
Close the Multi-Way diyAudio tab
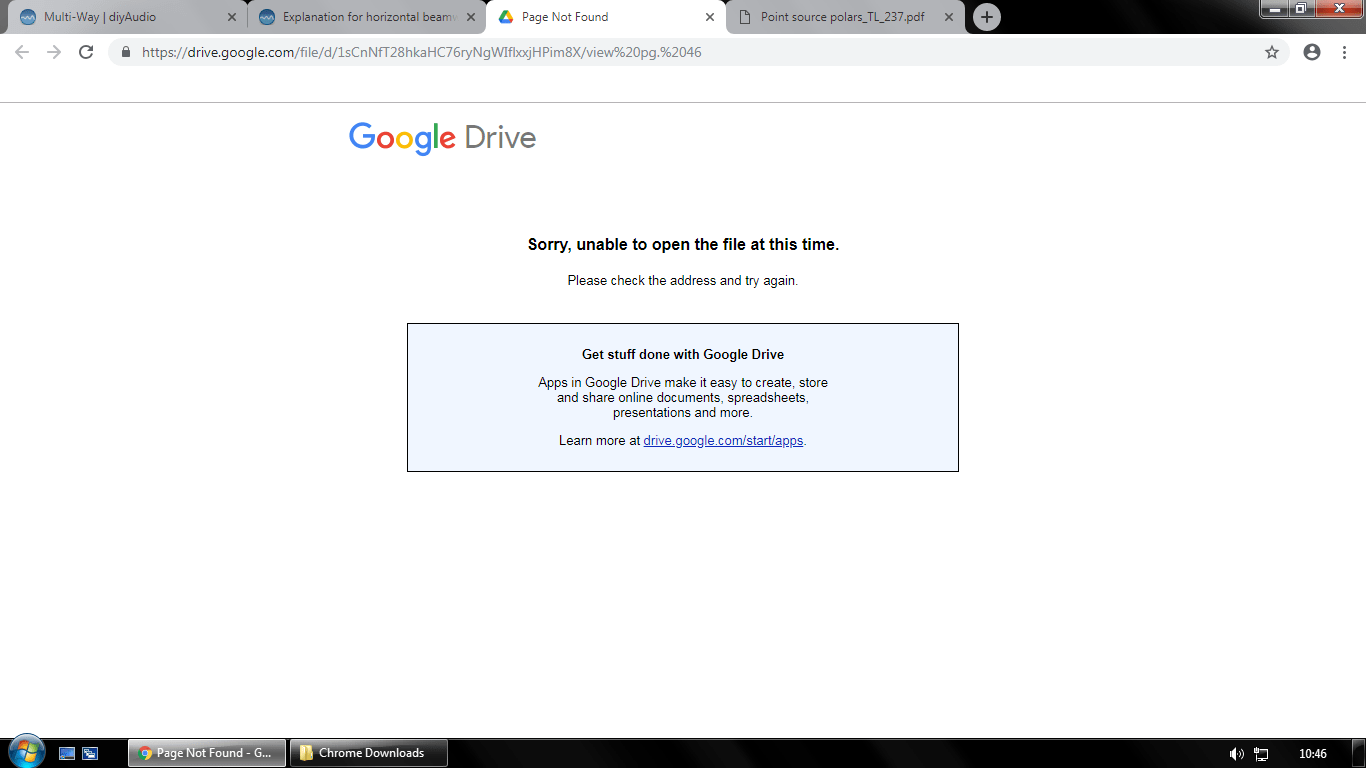tap(232, 17)
